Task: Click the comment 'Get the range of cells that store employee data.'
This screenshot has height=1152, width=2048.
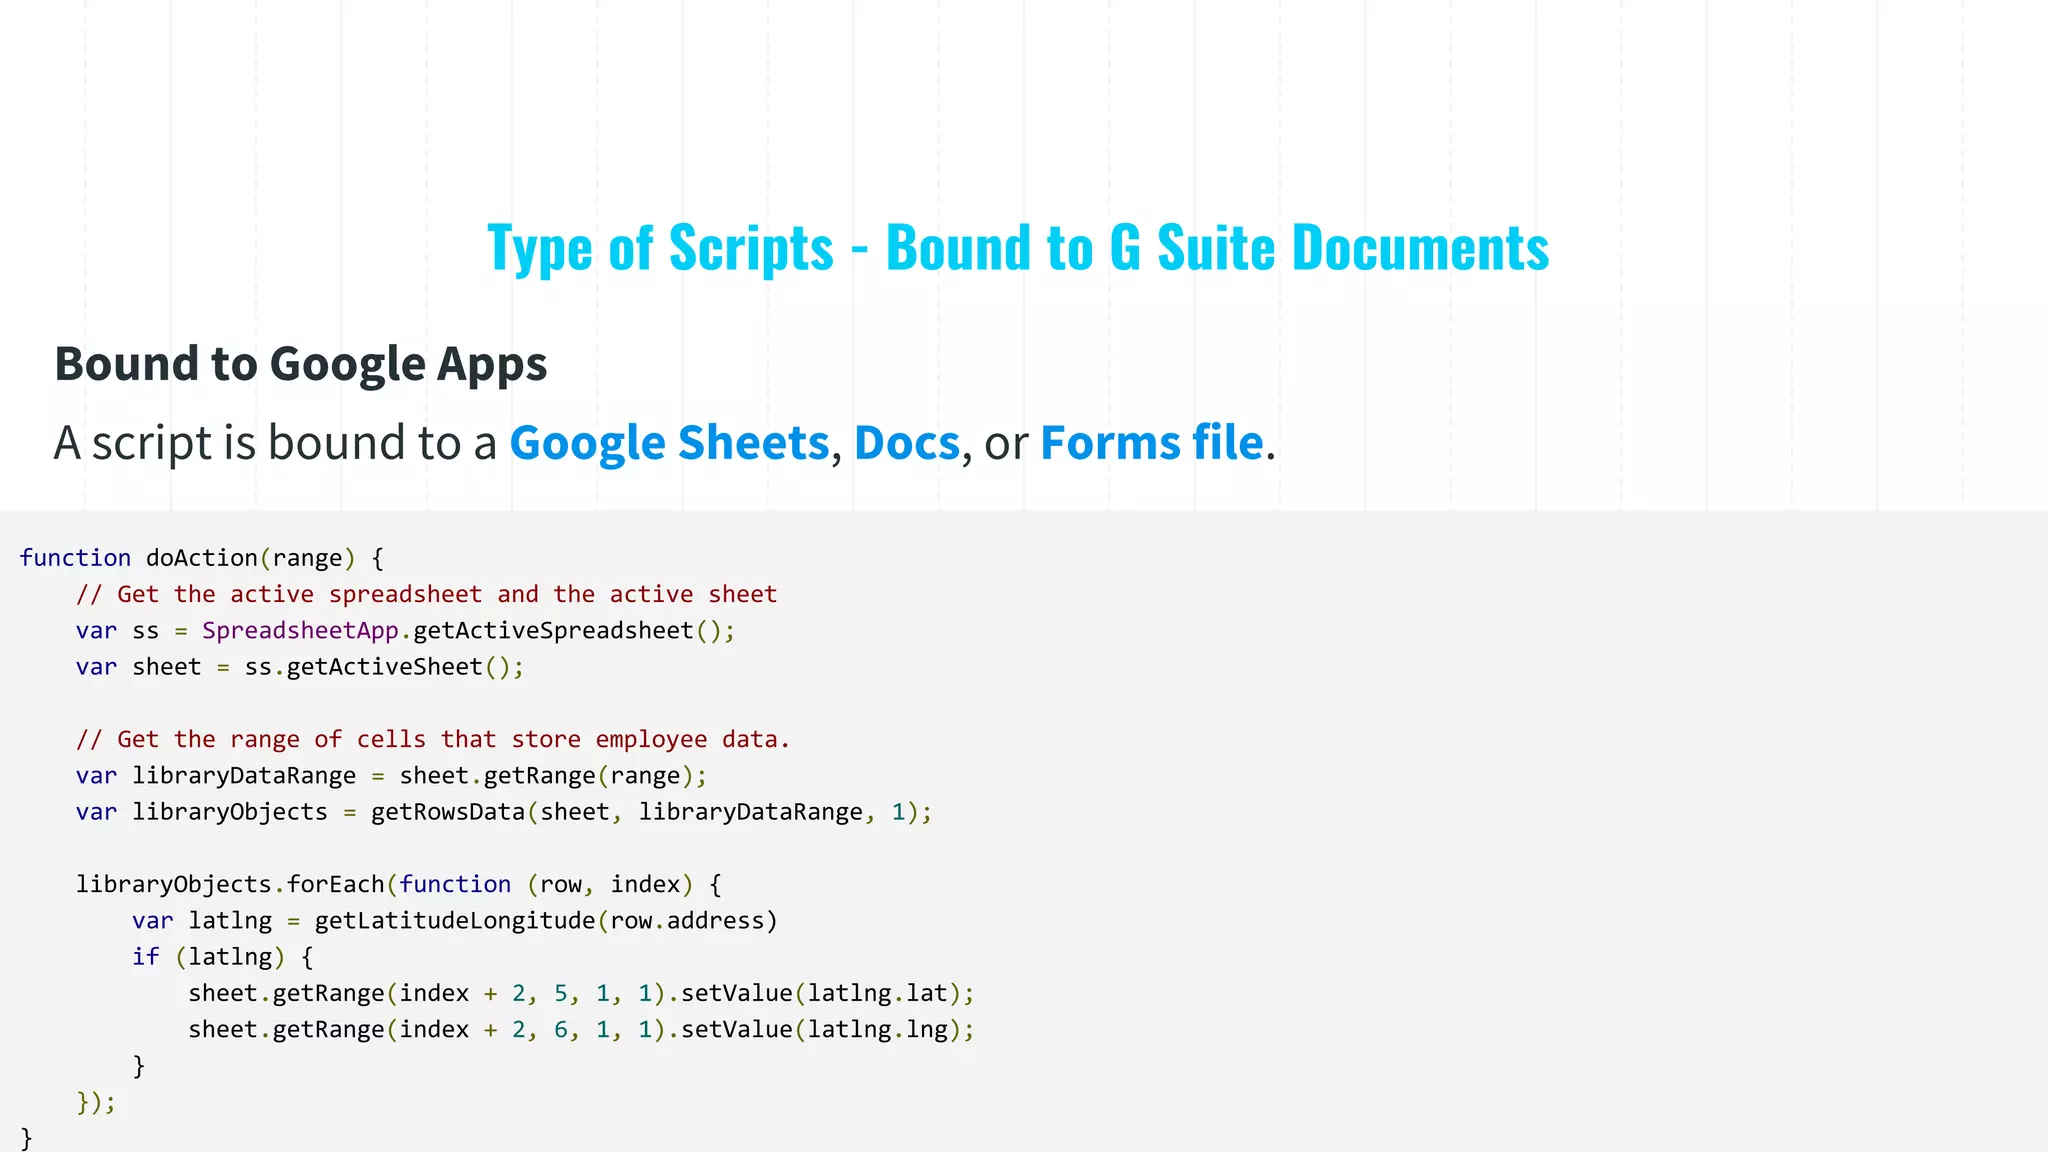Action: click(433, 739)
